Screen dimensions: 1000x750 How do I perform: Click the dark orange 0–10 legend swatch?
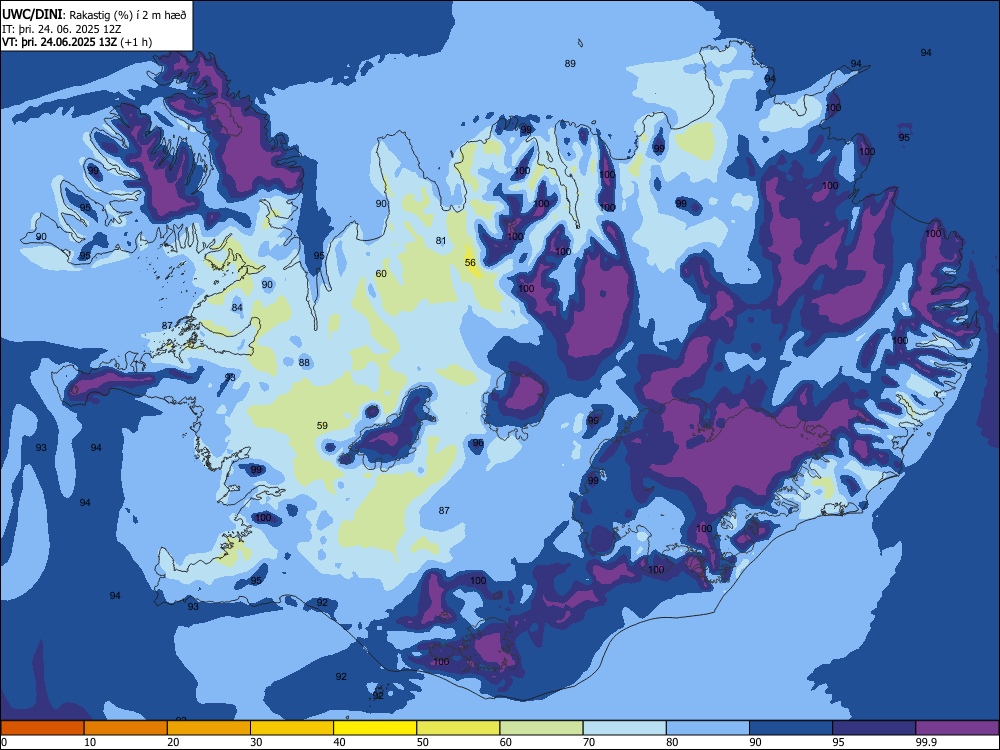(x=42, y=727)
